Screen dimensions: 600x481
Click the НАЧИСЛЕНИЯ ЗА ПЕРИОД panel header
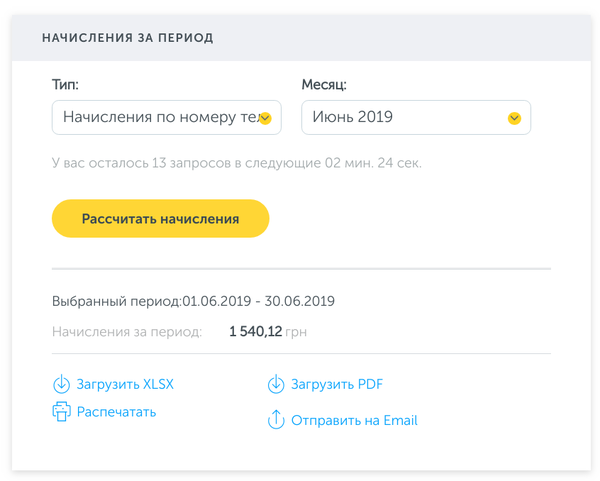coord(128,38)
